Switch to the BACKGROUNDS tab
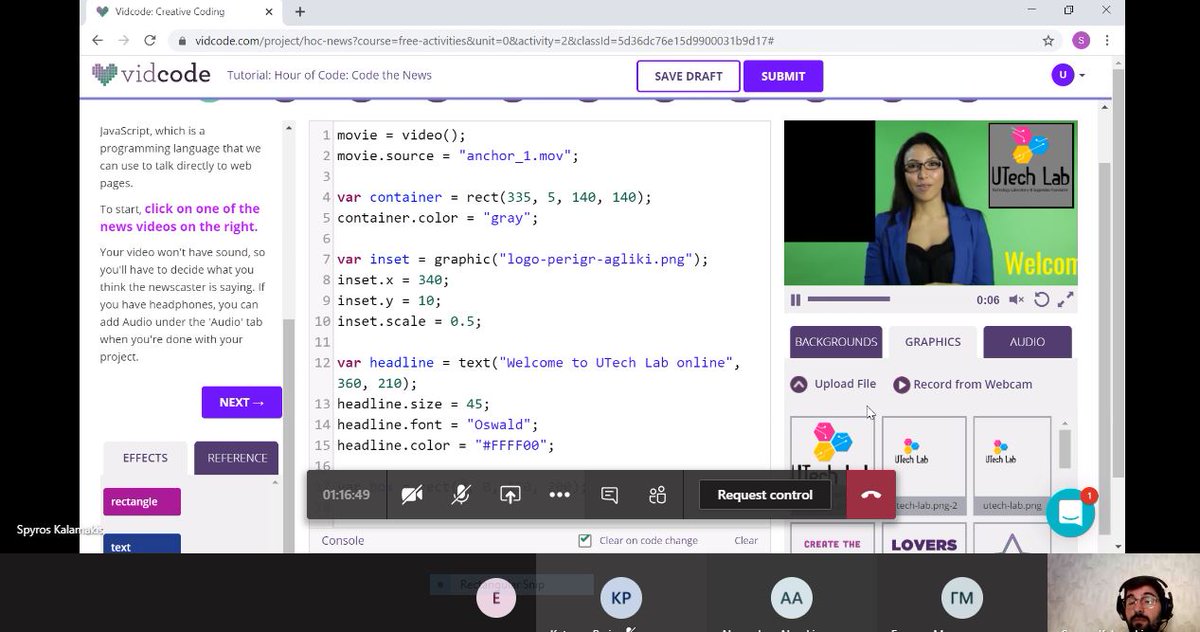Screen dimensions: 1200x632 (836, 342)
